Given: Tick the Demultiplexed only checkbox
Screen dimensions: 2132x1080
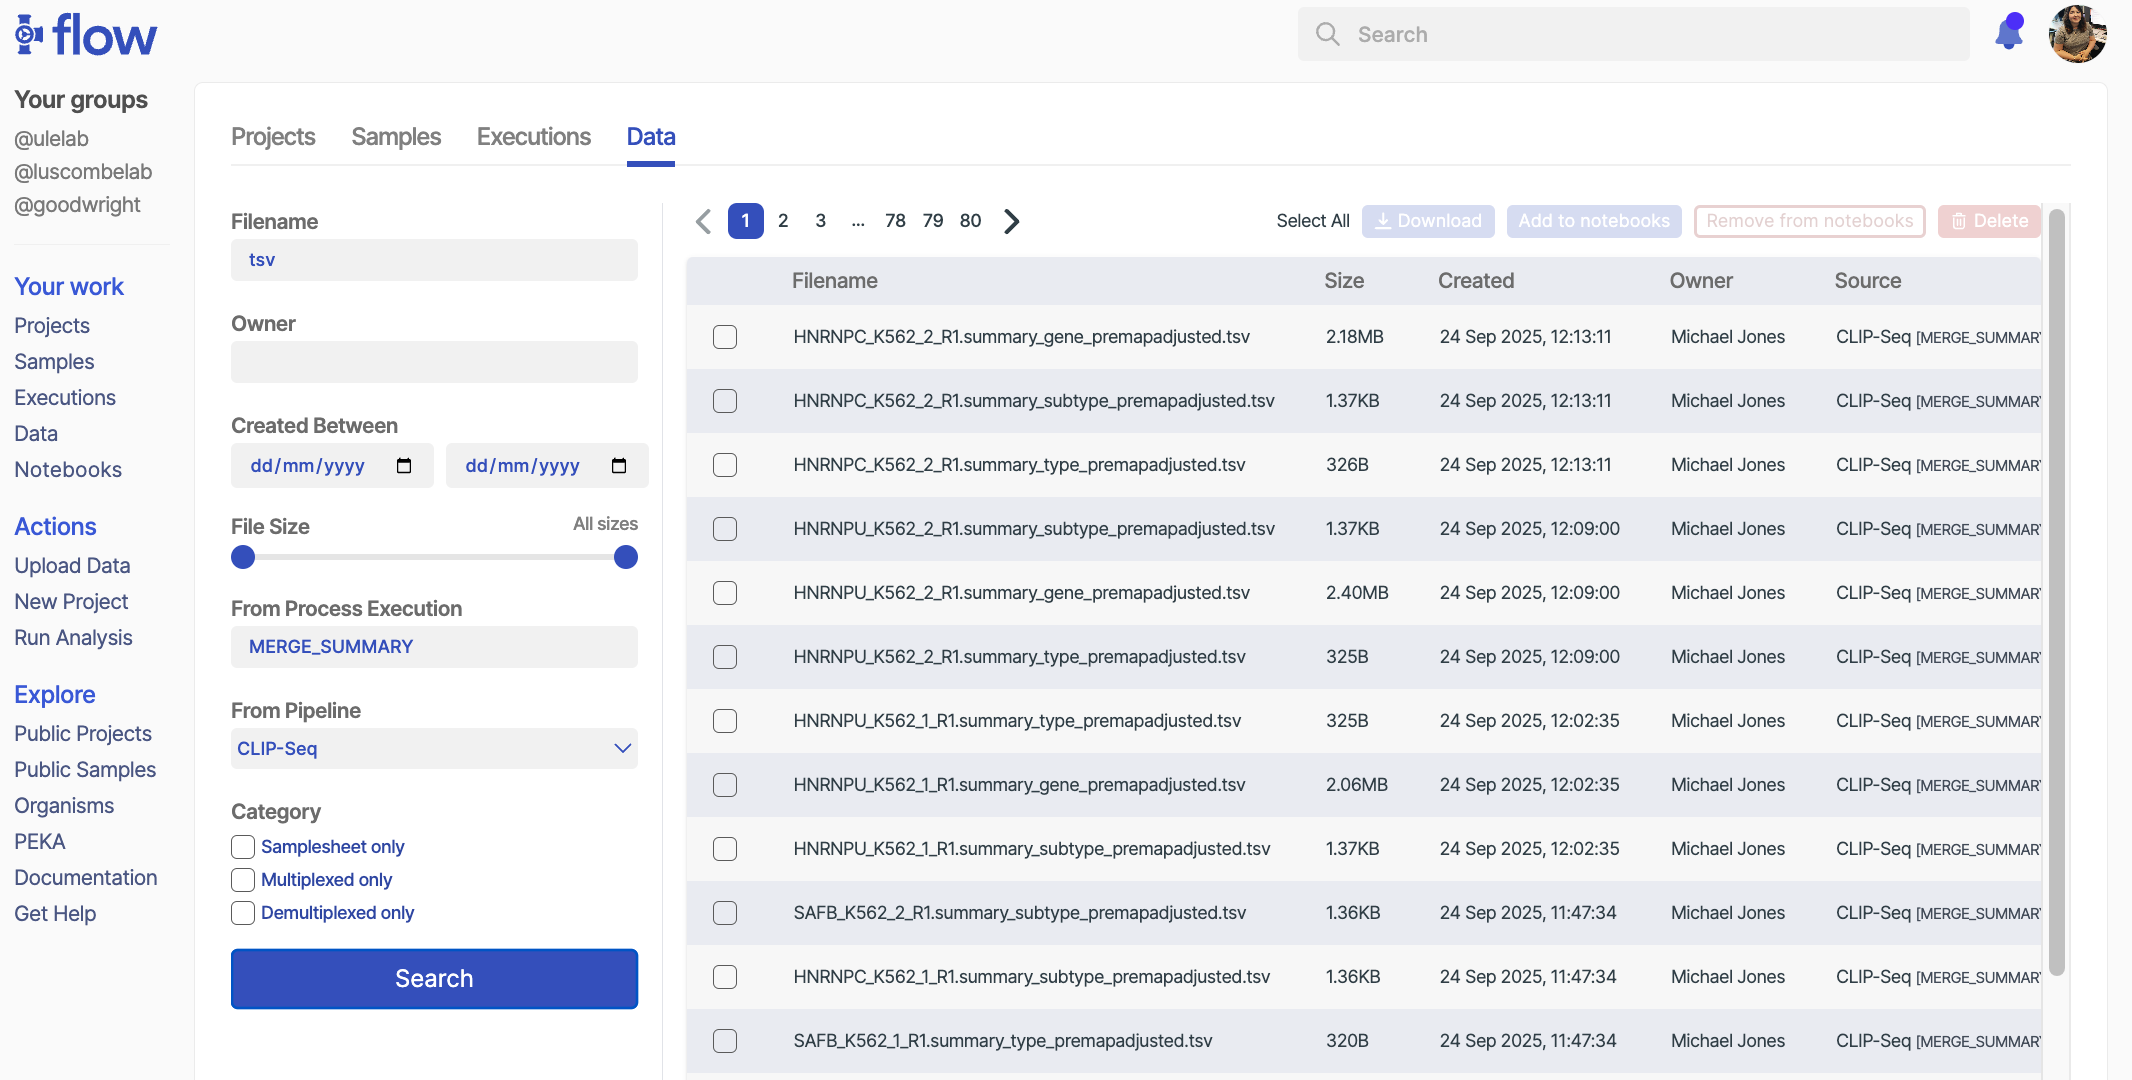Looking at the screenshot, I should tap(243, 913).
